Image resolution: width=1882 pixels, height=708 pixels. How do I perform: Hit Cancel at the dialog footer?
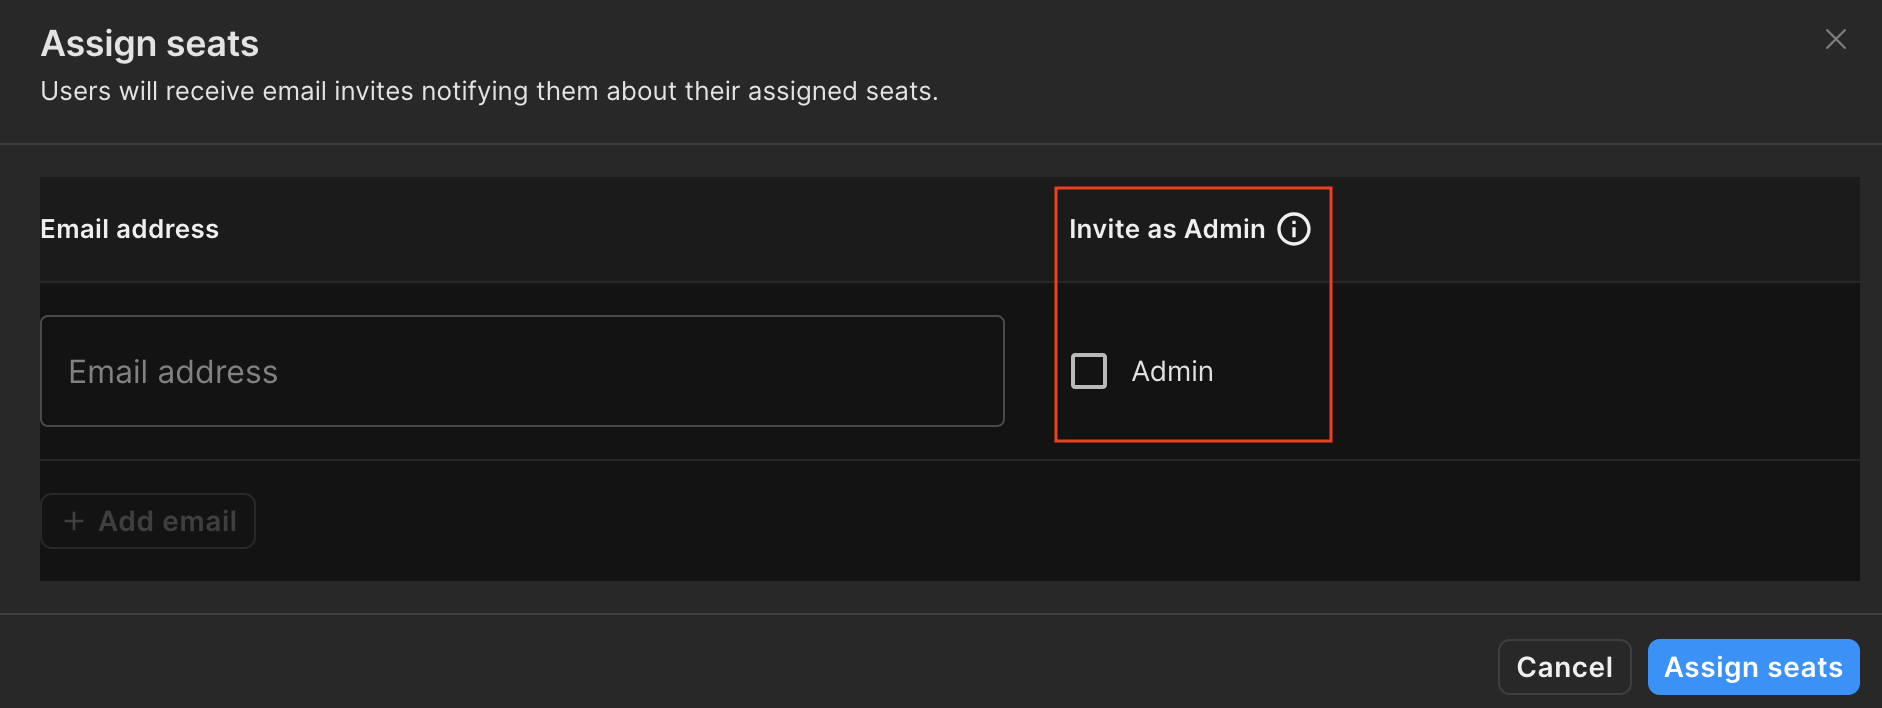click(1564, 667)
